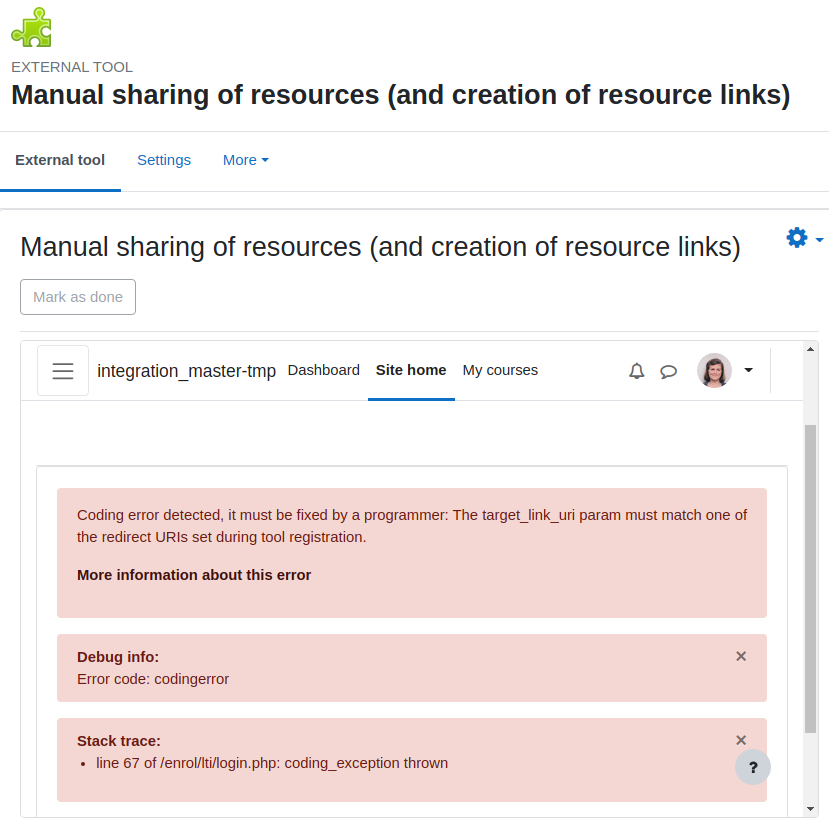Click the embedded frame vertical scrollbar thumb
This screenshot has height=827, width=829.
click(x=810, y=578)
